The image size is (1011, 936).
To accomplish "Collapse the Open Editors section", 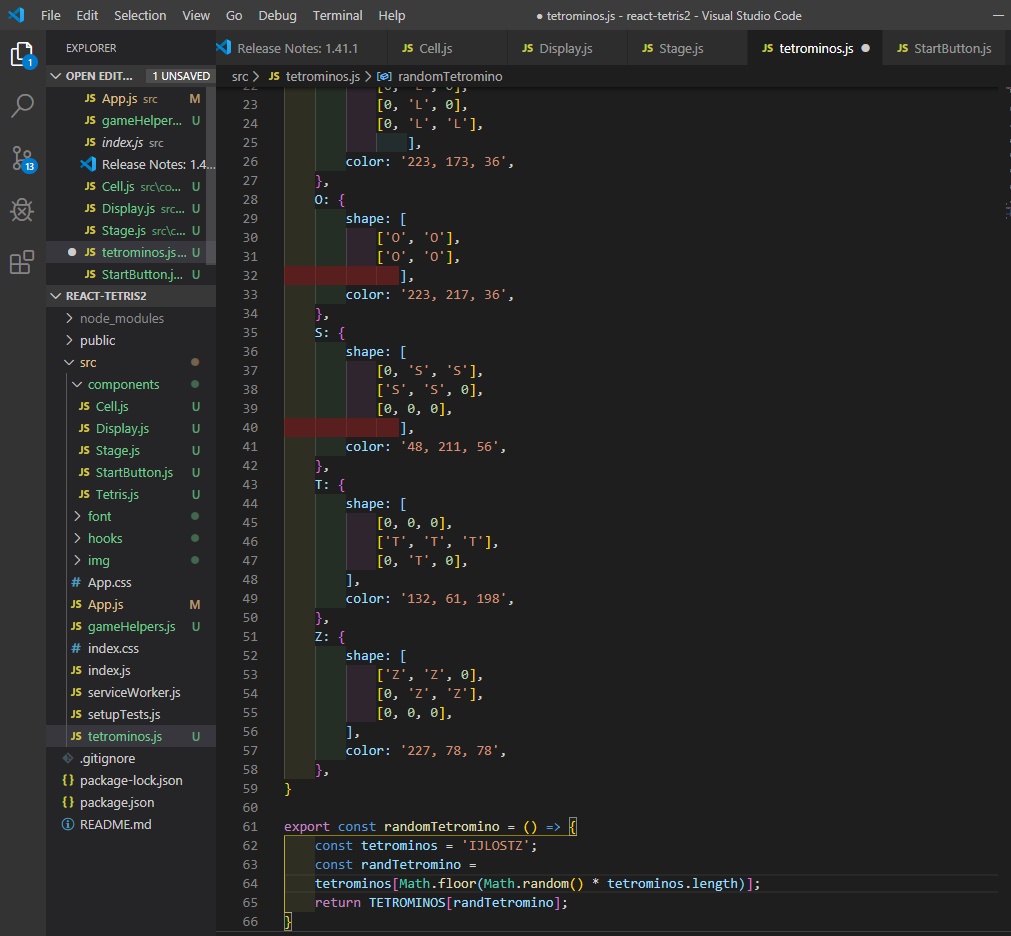I will (56, 76).
